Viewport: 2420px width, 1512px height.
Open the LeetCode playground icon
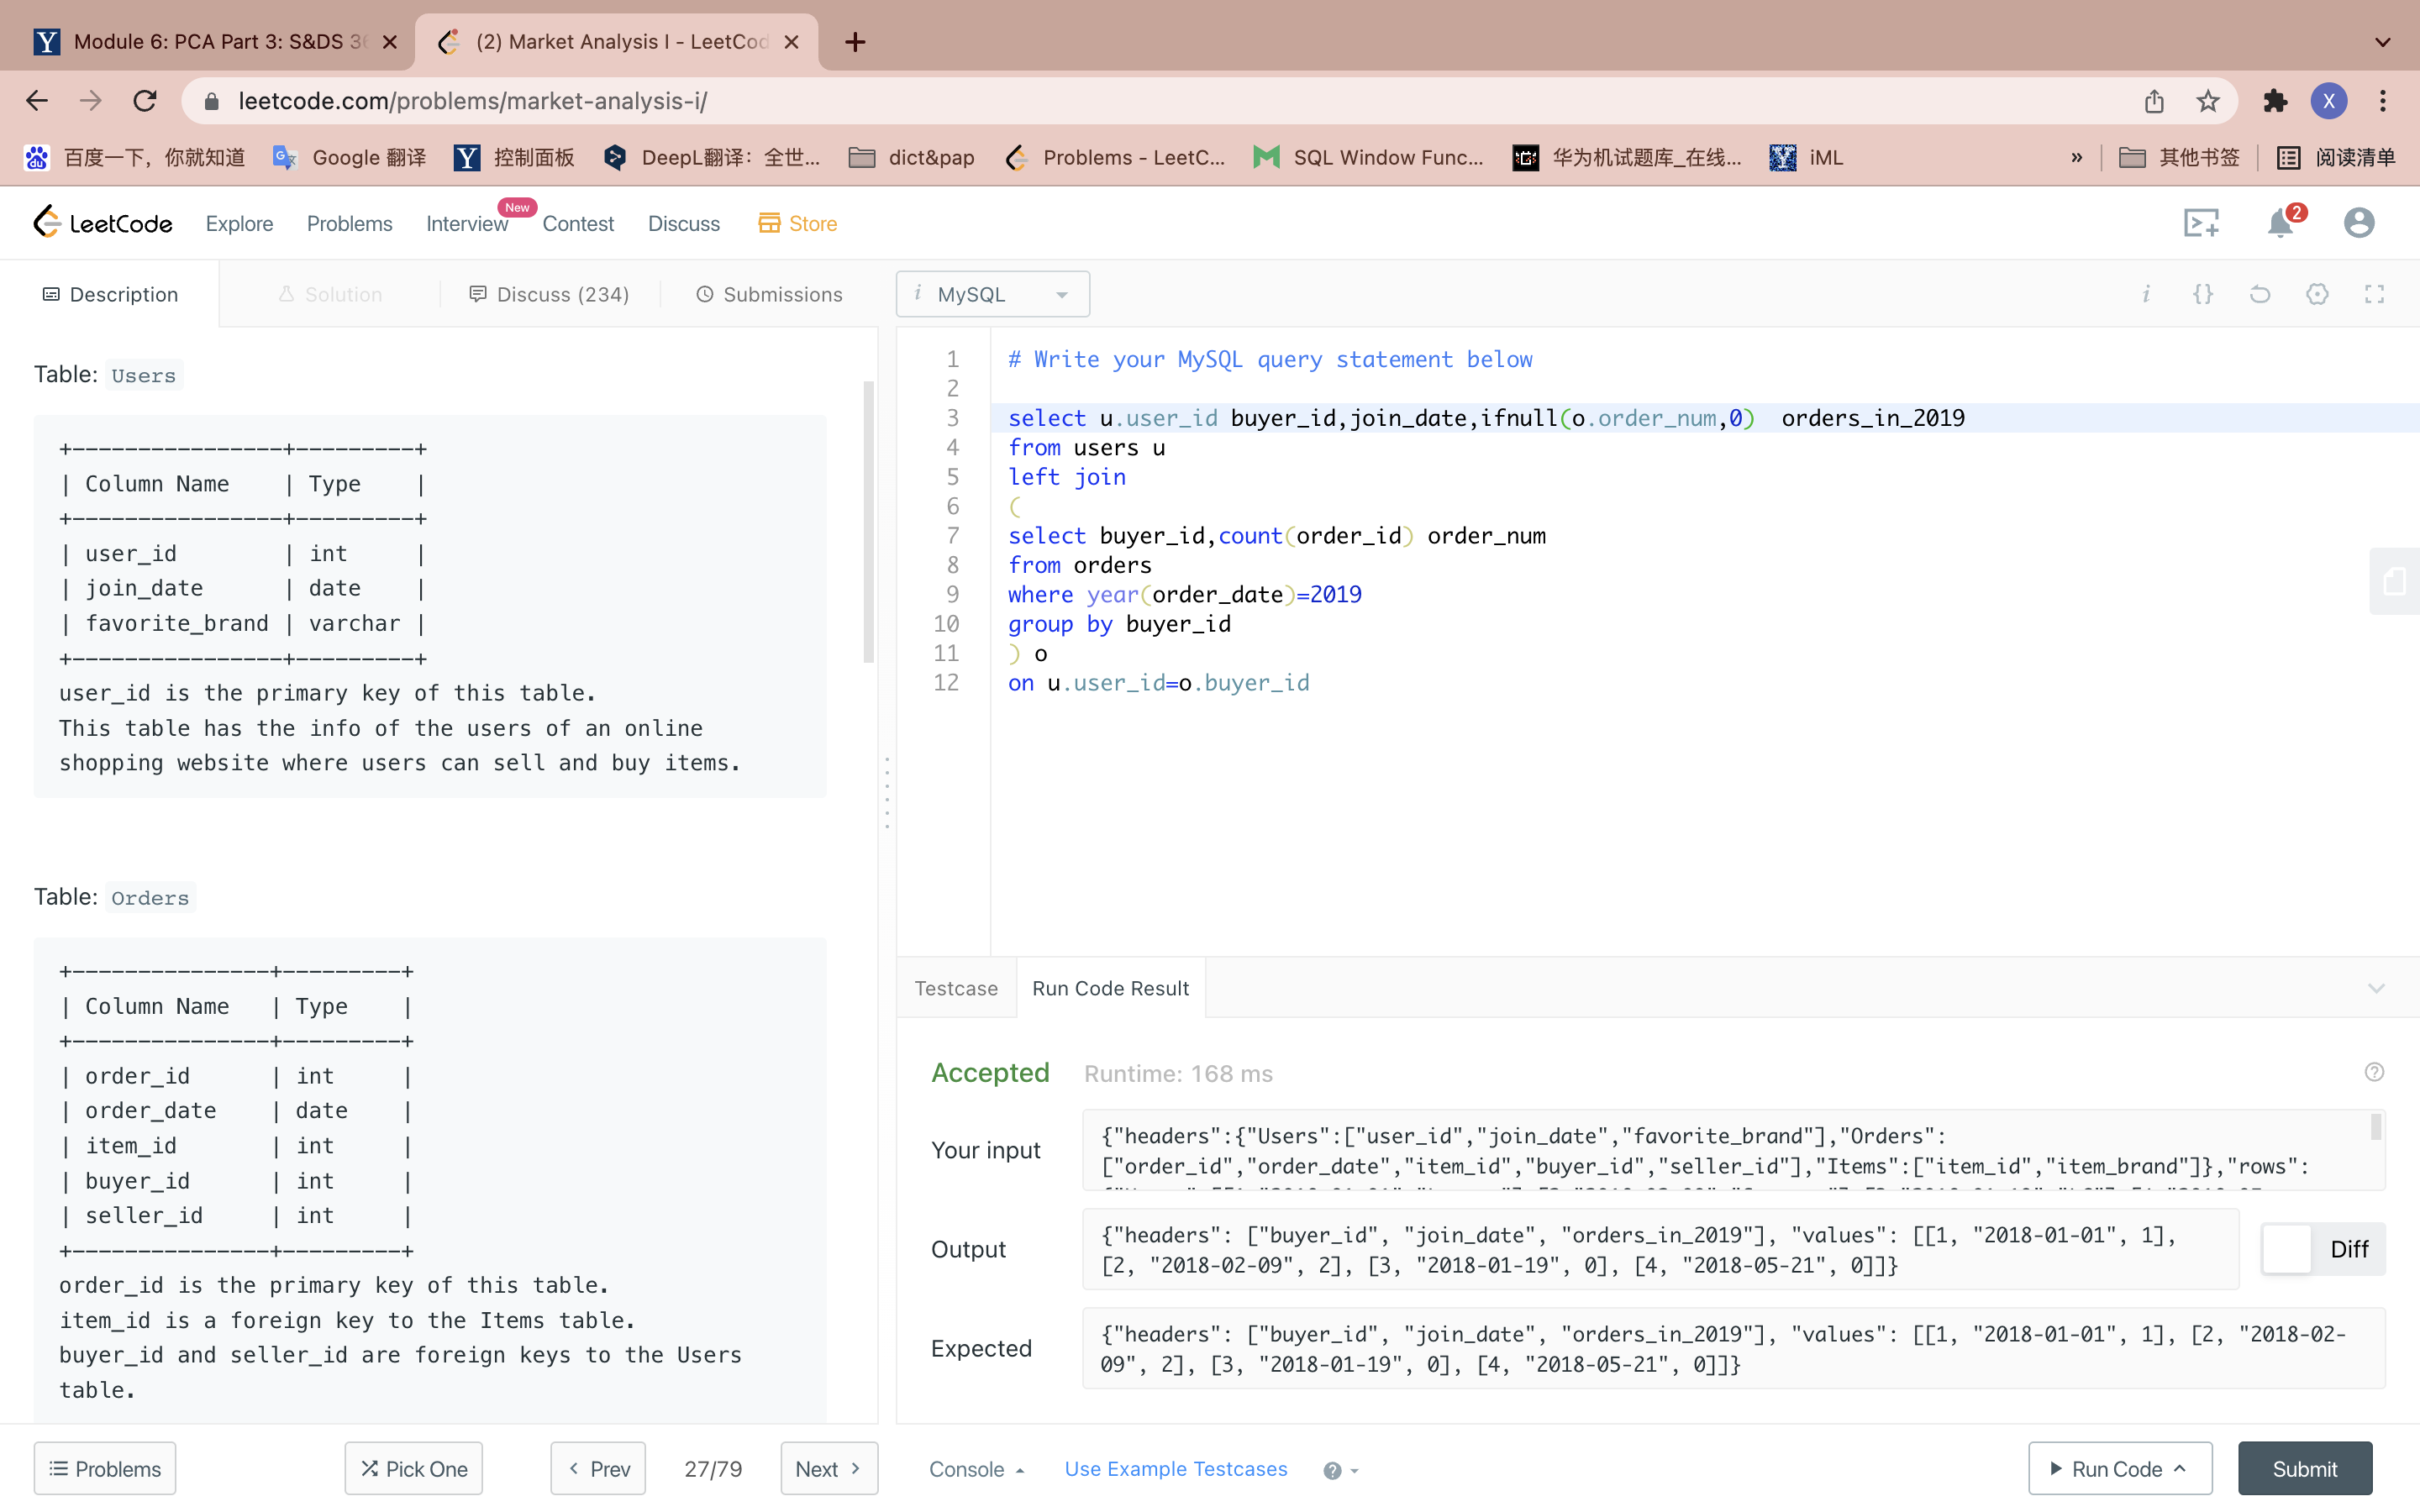(x=2201, y=222)
